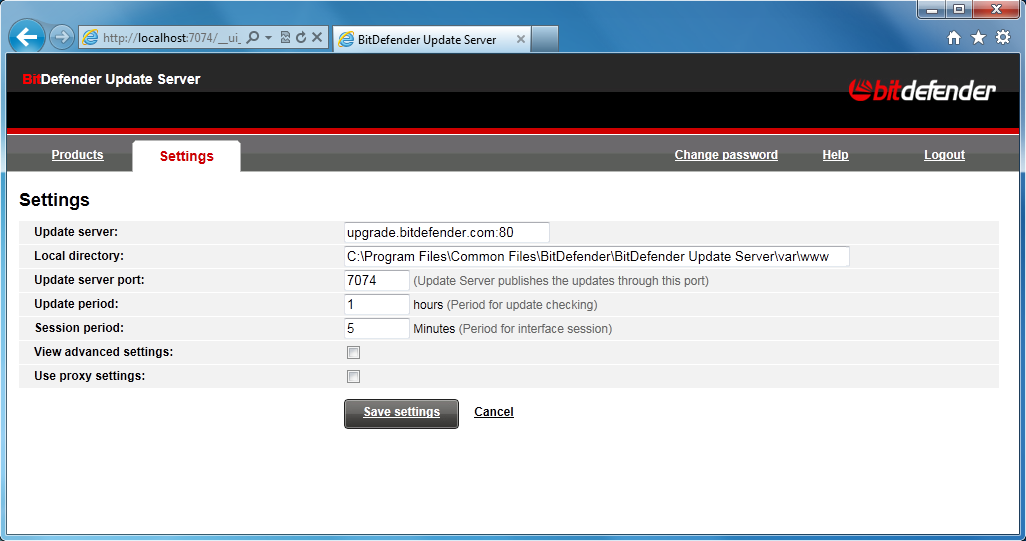The image size is (1026, 541).
Task: Stop loading with the X icon in address bar
Action: tap(317, 37)
